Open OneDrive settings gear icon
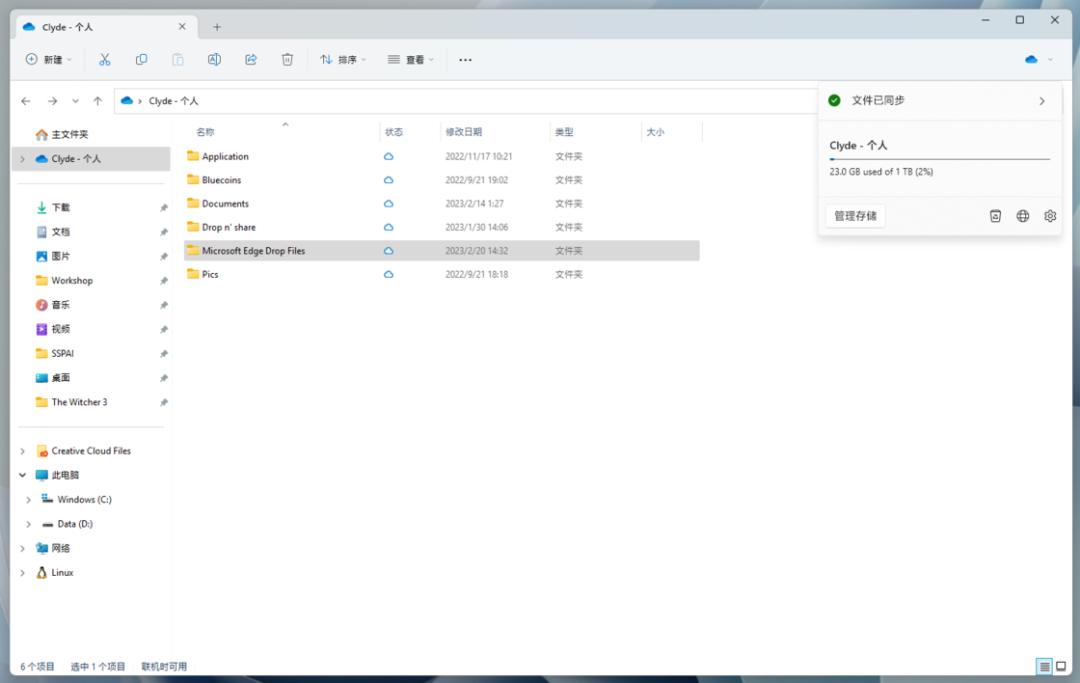1080x683 pixels. point(1050,216)
